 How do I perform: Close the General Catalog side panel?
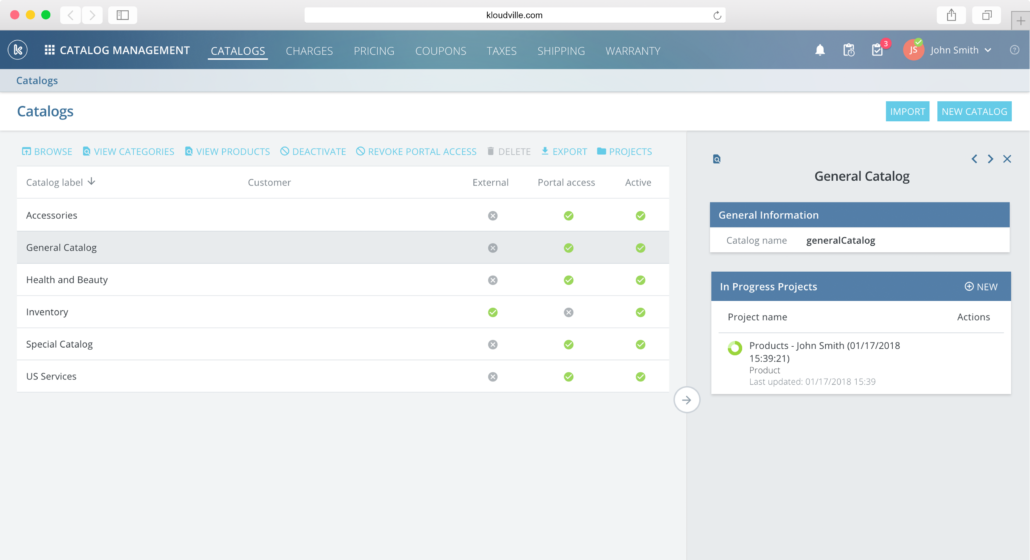pyautogui.click(x=1007, y=159)
